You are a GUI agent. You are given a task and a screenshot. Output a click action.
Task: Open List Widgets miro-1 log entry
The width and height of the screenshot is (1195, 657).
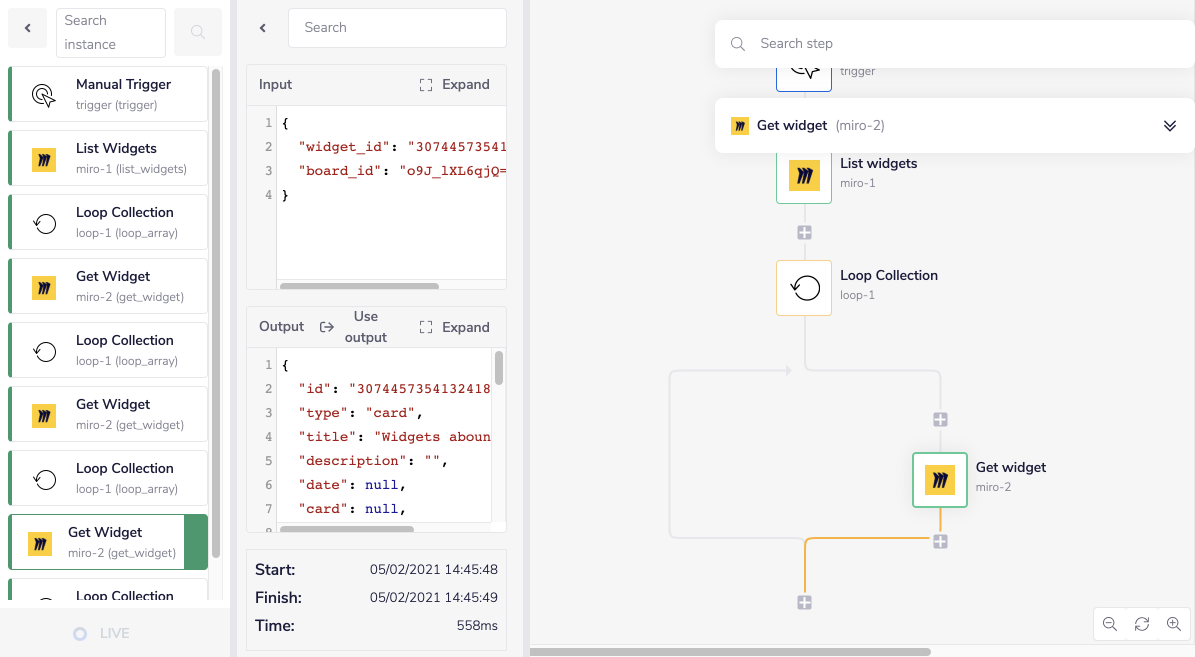tap(108, 158)
